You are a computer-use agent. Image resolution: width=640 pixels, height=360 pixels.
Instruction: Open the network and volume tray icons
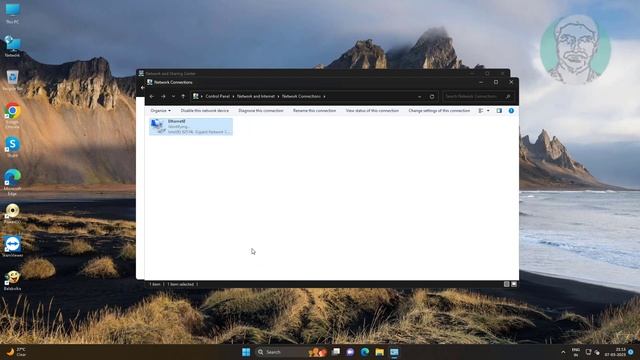coord(592,352)
